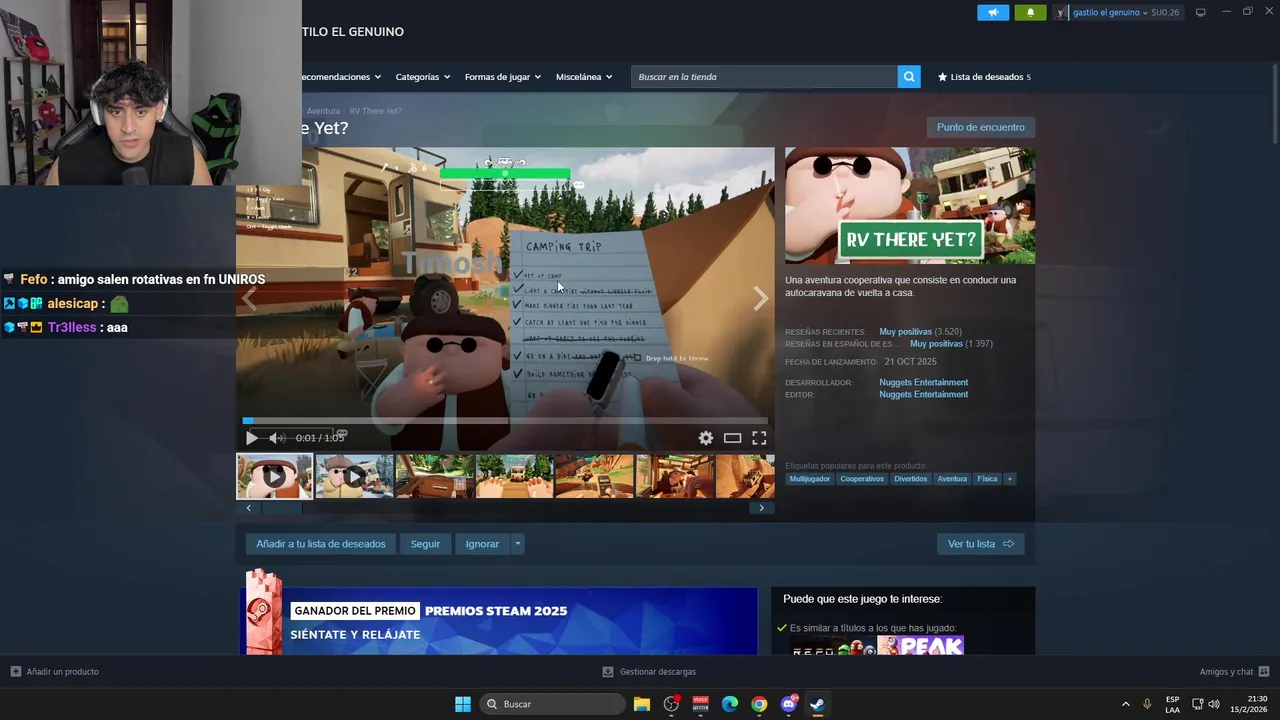Click RV There Yet? breadcrumb
This screenshot has height=720, width=1280.
pos(376,111)
